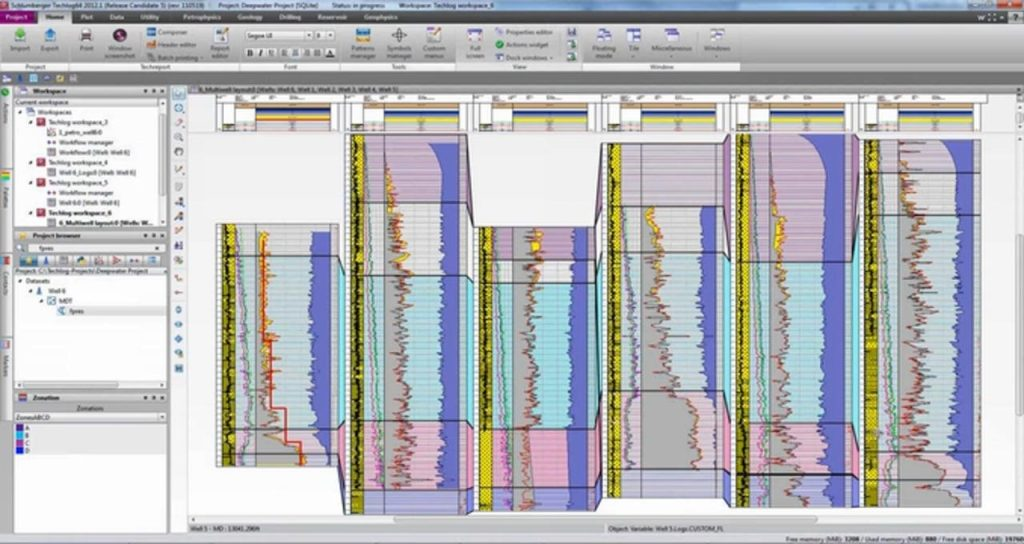Click the Project browser search field
Viewport: 1024px width, 544px height.
coord(95,248)
